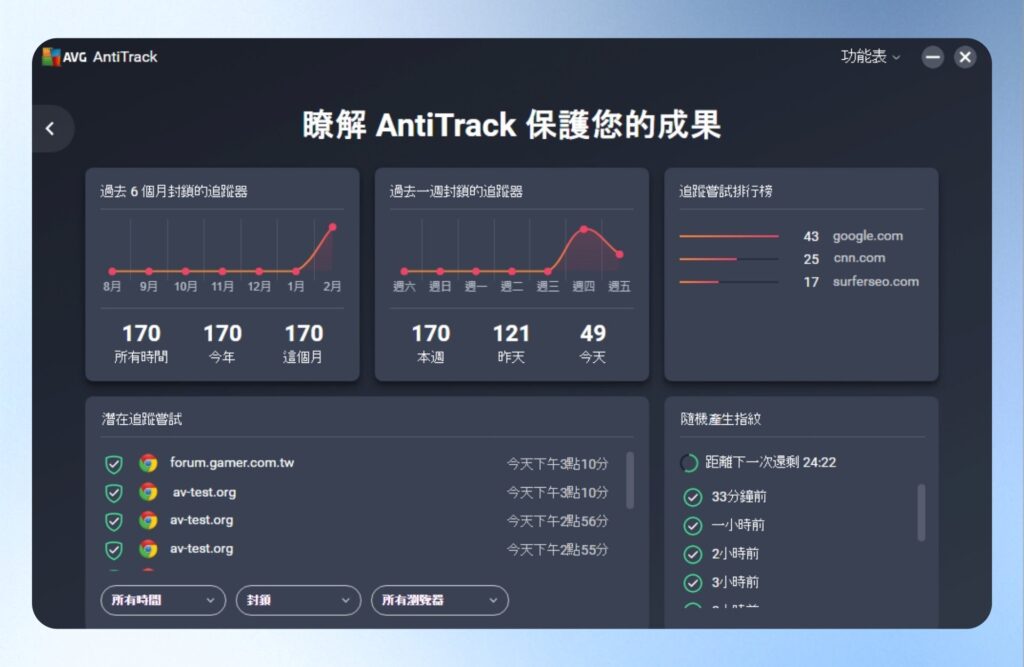
Task: Select google.com in the ranking list
Action: click(x=867, y=236)
